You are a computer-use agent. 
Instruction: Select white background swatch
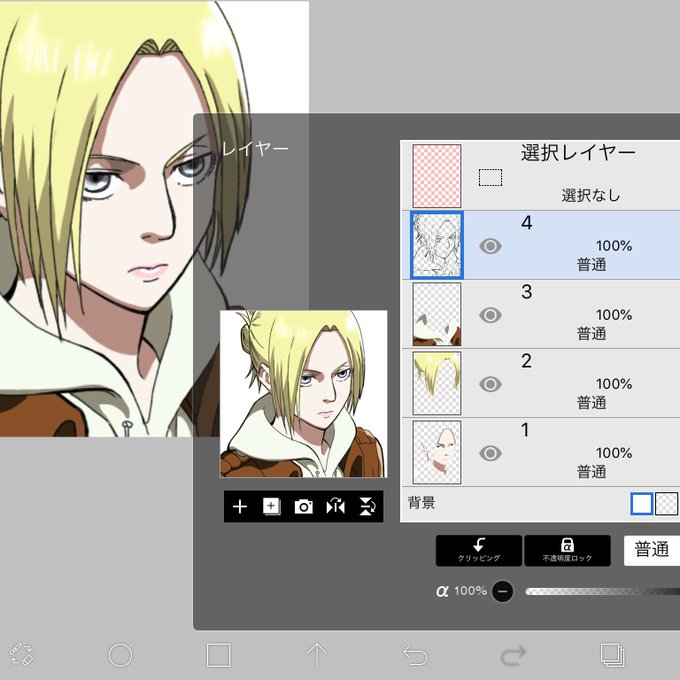(642, 504)
